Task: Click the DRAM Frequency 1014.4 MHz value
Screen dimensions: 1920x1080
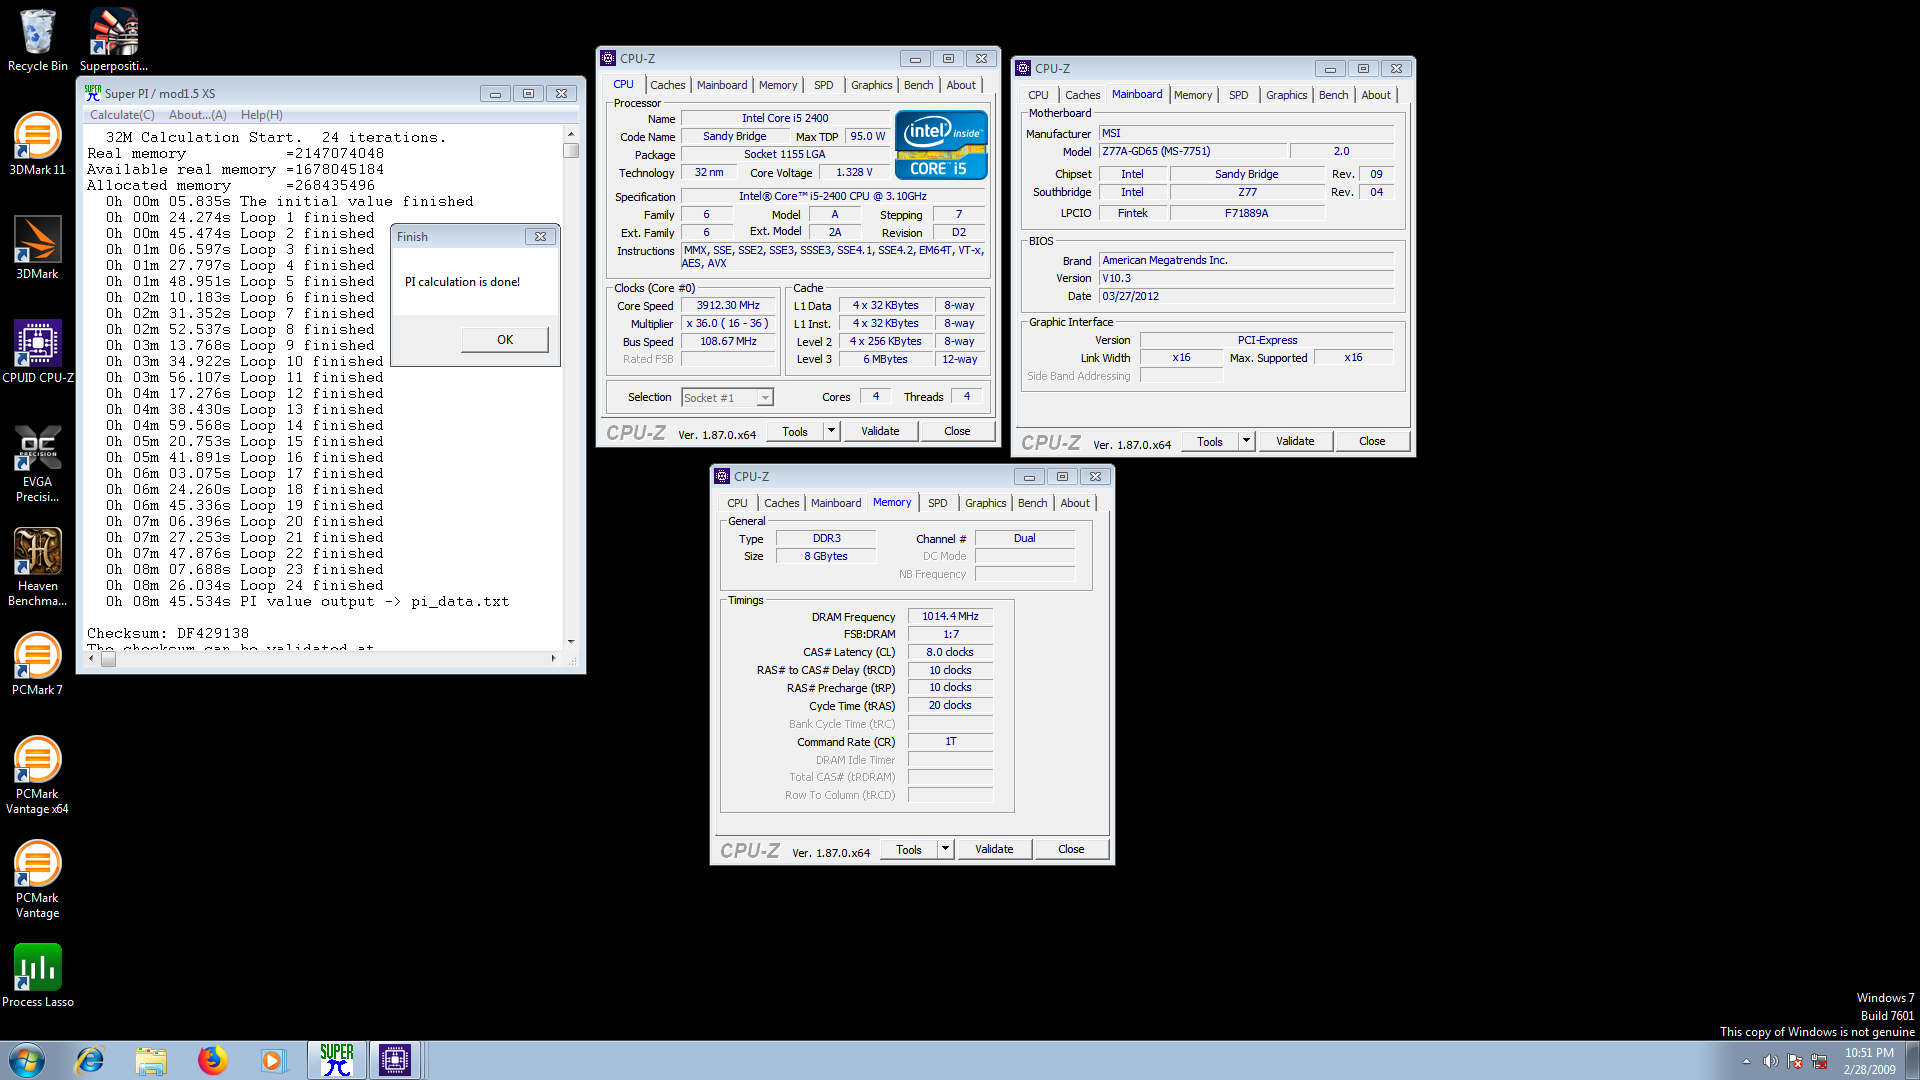Action: [x=950, y=617]
